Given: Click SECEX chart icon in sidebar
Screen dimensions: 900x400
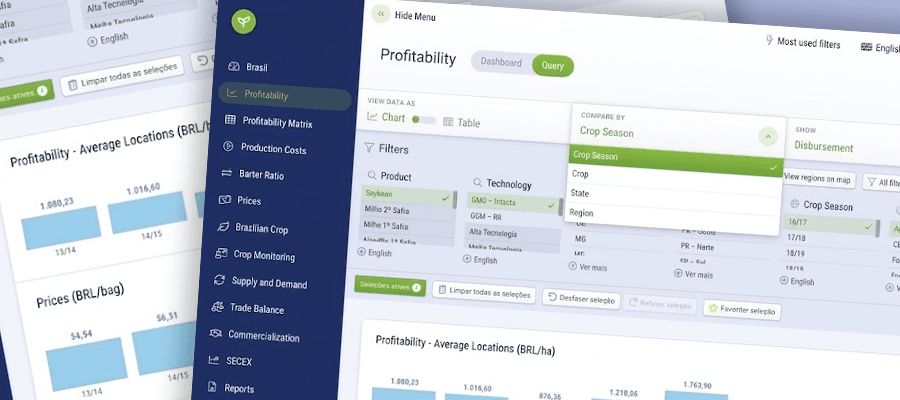Looking at the screenshot, I should (214, 360).
